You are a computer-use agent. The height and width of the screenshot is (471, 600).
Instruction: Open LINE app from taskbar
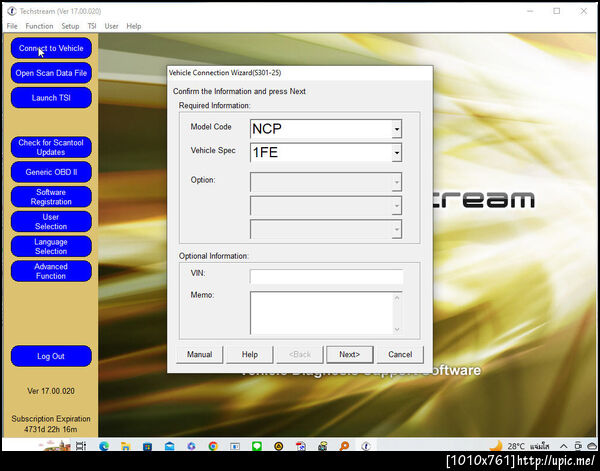(x=257, y=446)
